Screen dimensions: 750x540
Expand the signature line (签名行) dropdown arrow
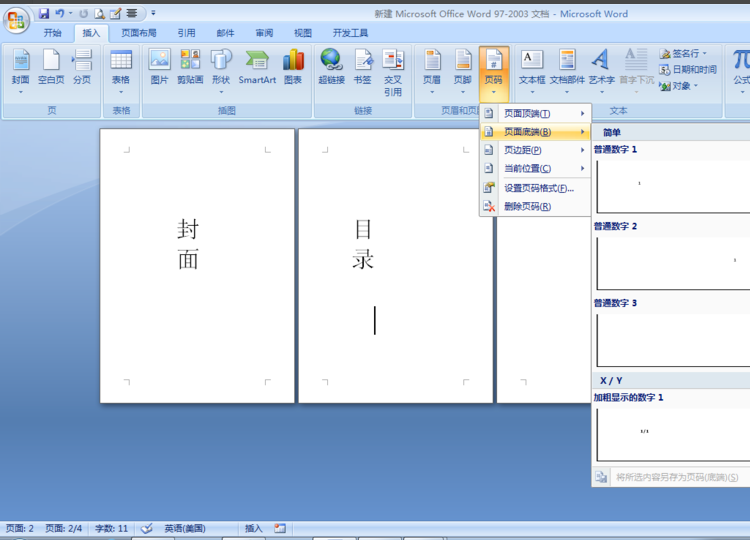click(x=705, y=53)
